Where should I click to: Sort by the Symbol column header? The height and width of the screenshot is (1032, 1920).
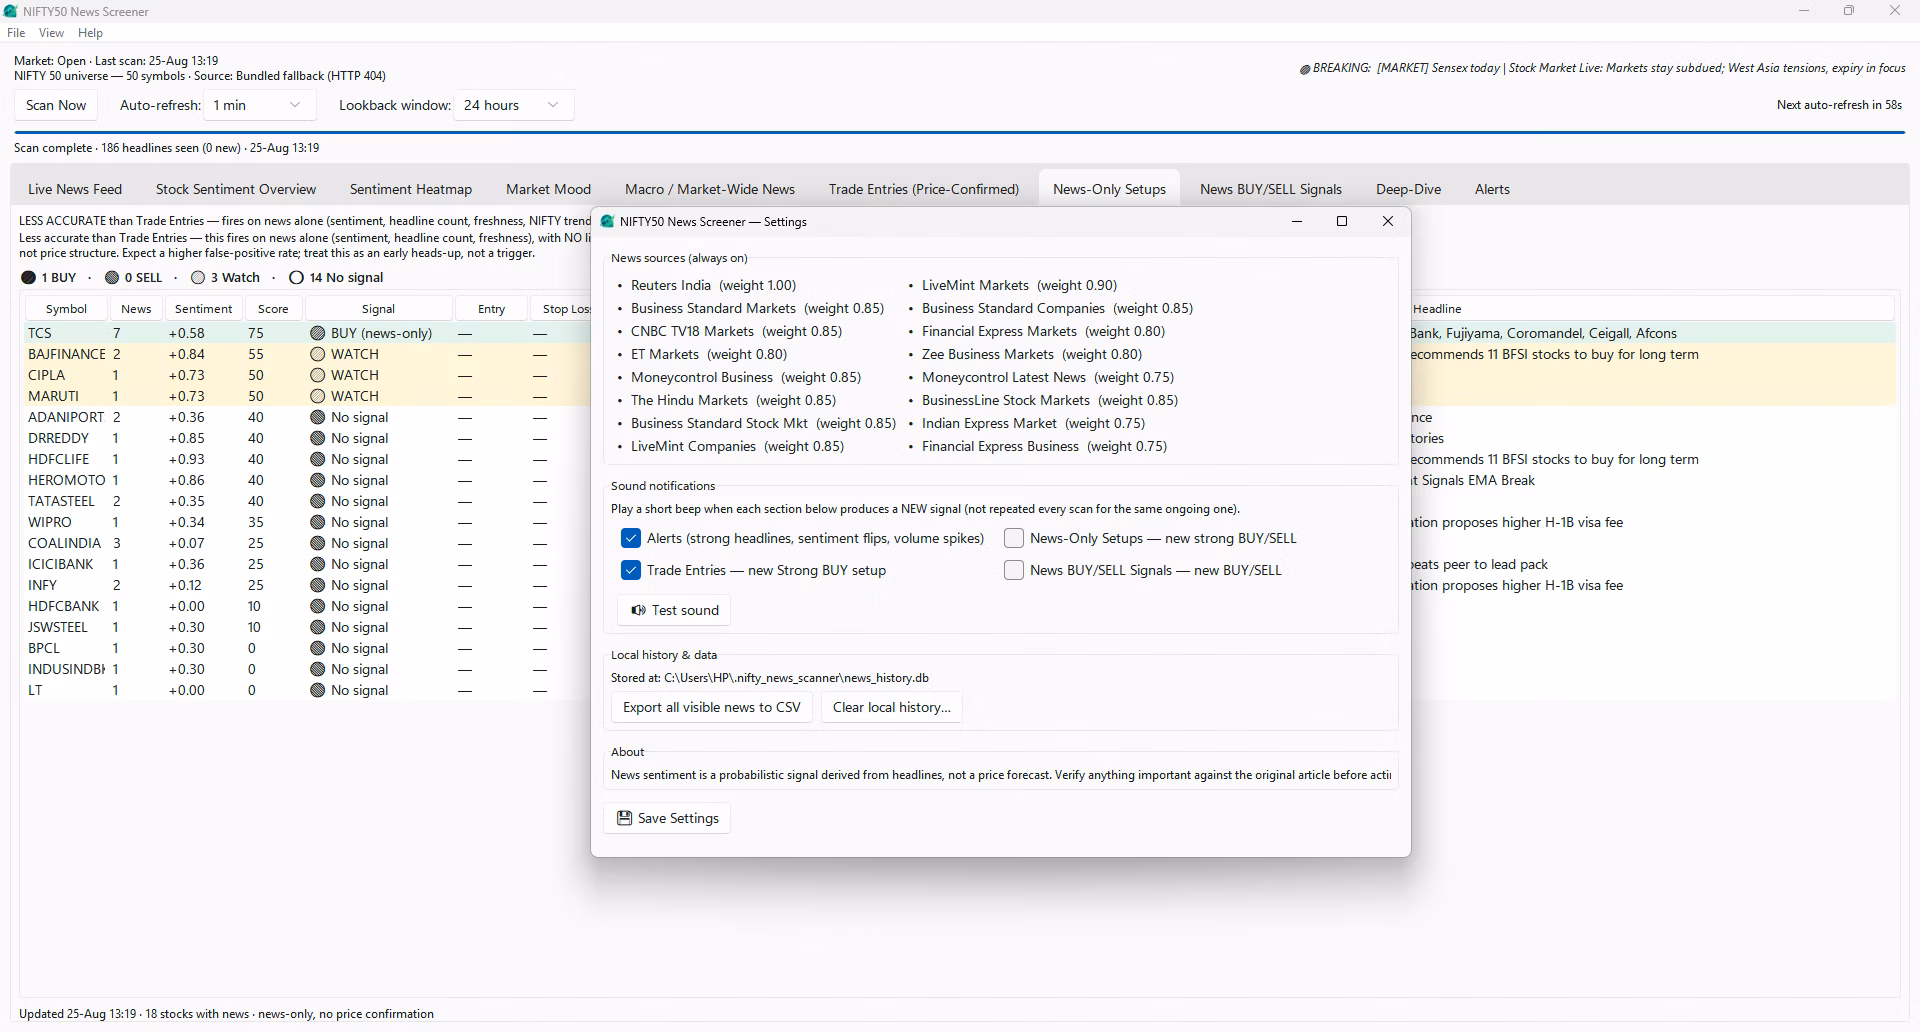(66, 309)
